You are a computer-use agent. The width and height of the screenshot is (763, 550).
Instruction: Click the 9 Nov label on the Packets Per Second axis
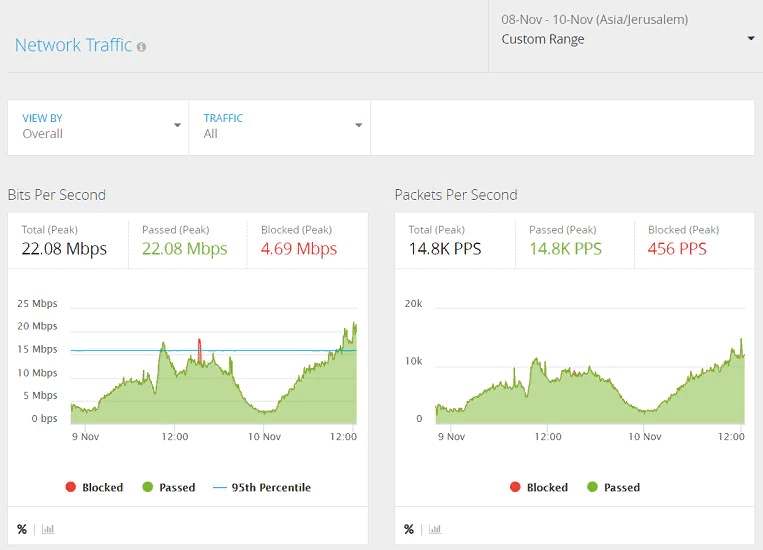tap(451, 436)
